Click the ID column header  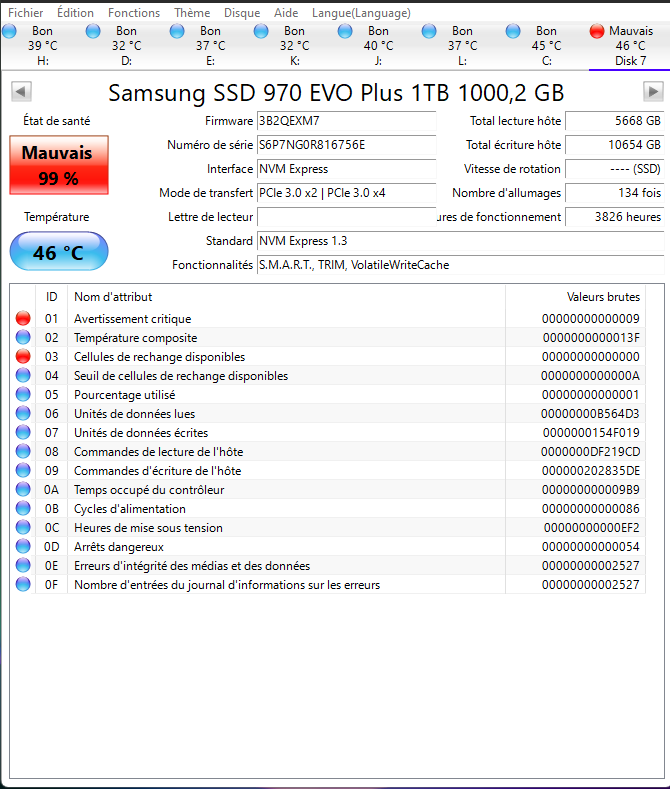[51, 297]
